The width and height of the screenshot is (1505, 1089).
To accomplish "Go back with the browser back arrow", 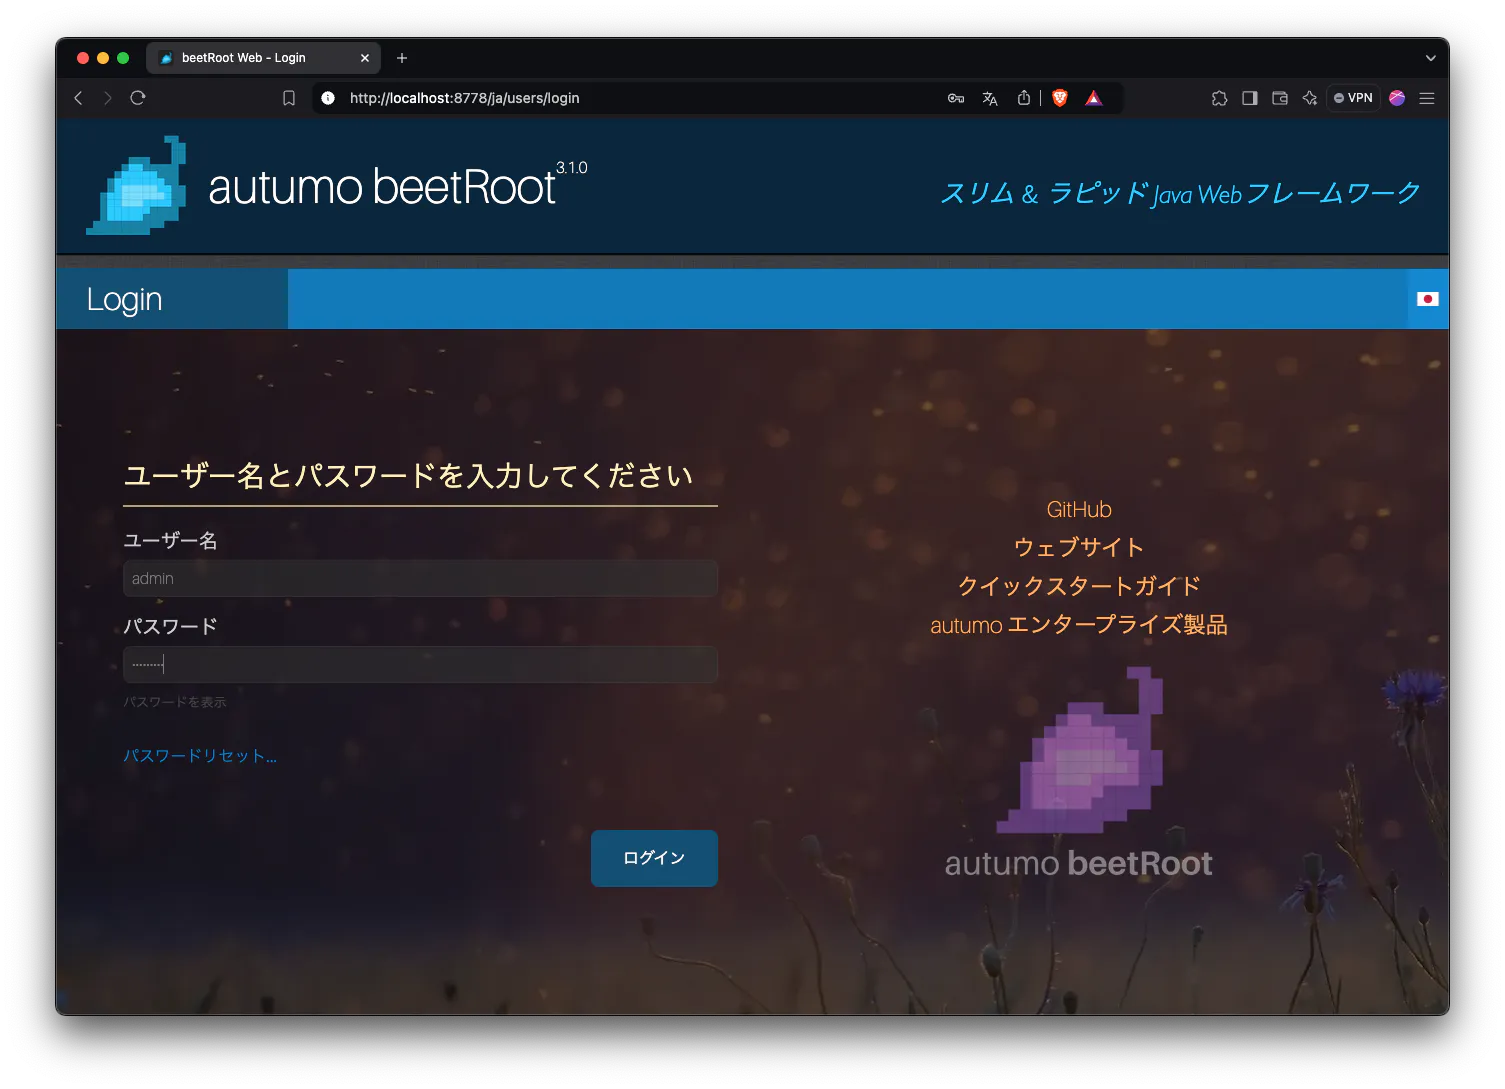I will tap(79, 98).
